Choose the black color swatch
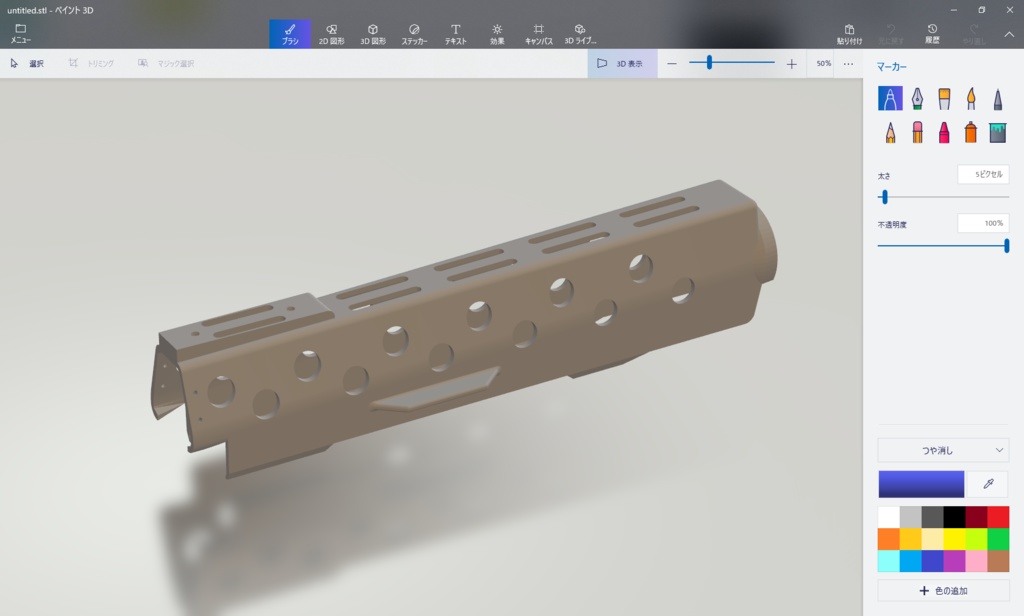The image size is (1024, 616). pyautogui.click(x=954, y=517)
